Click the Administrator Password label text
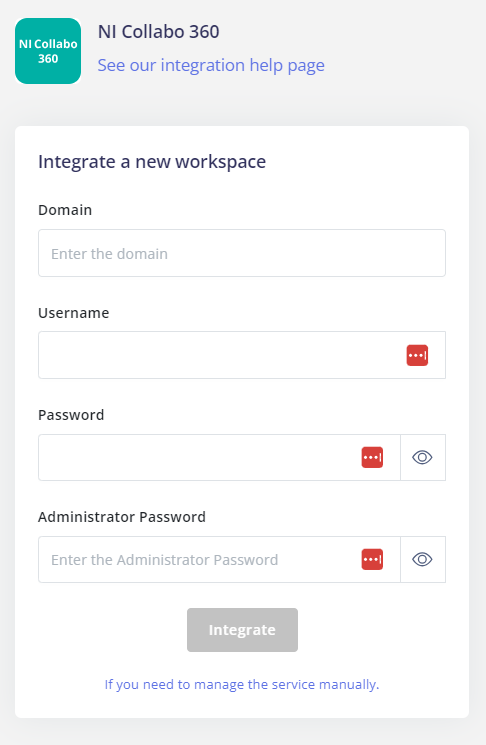The width and height of the screenshot is (486, 745). pos(122,517)
